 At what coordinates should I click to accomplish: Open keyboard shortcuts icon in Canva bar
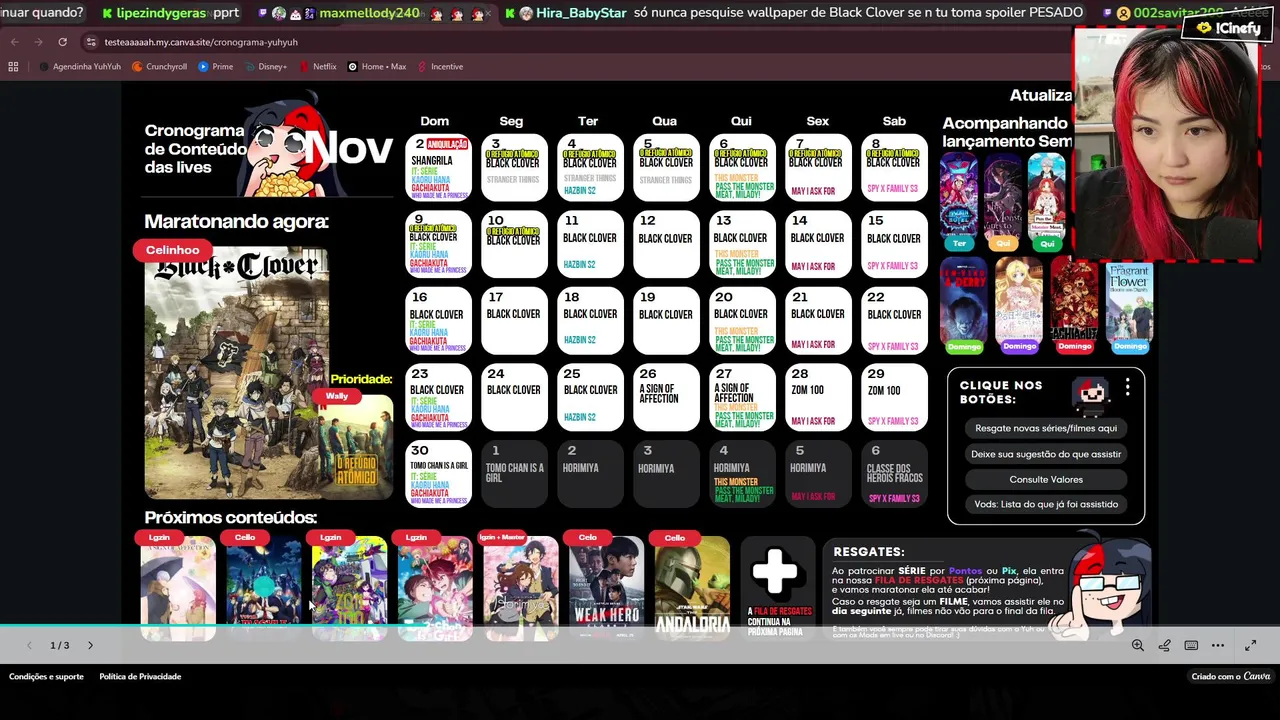1191,645
